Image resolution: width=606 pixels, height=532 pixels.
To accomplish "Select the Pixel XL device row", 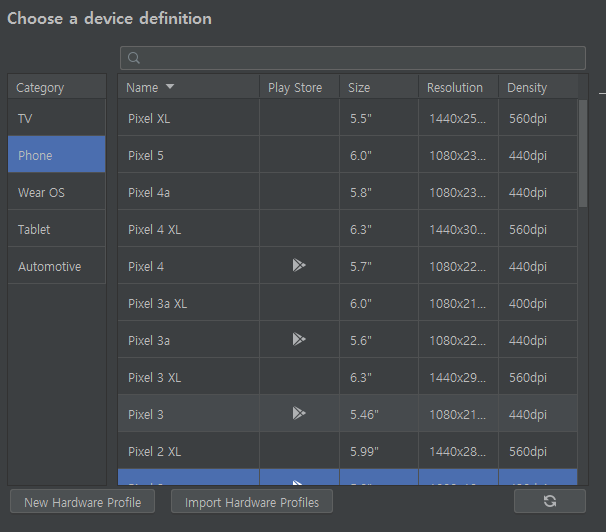I will point(347,117).
